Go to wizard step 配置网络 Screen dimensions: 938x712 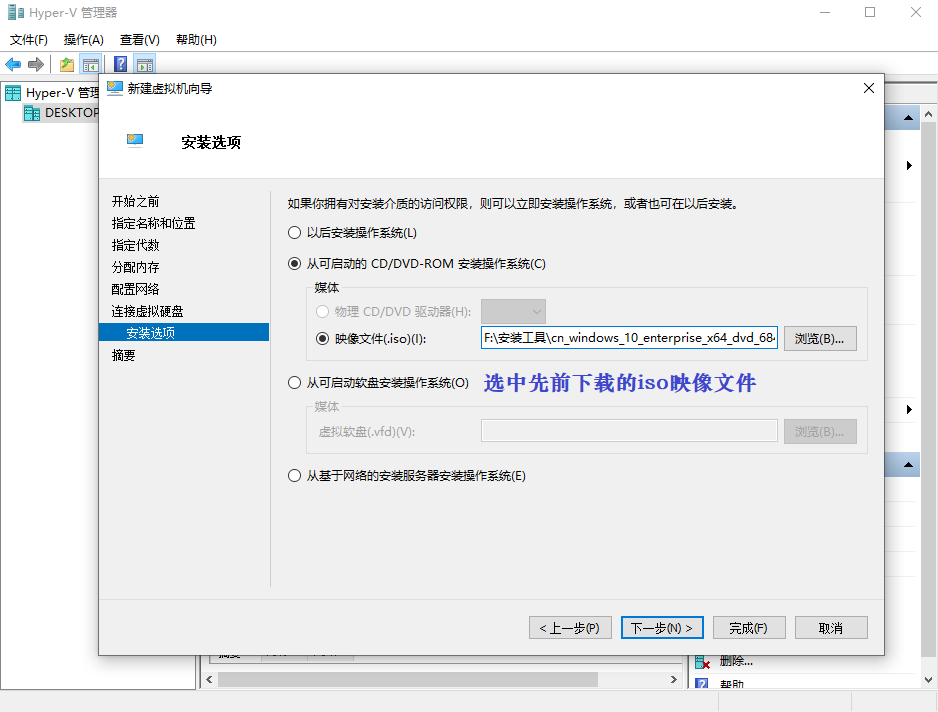(136, 289)
